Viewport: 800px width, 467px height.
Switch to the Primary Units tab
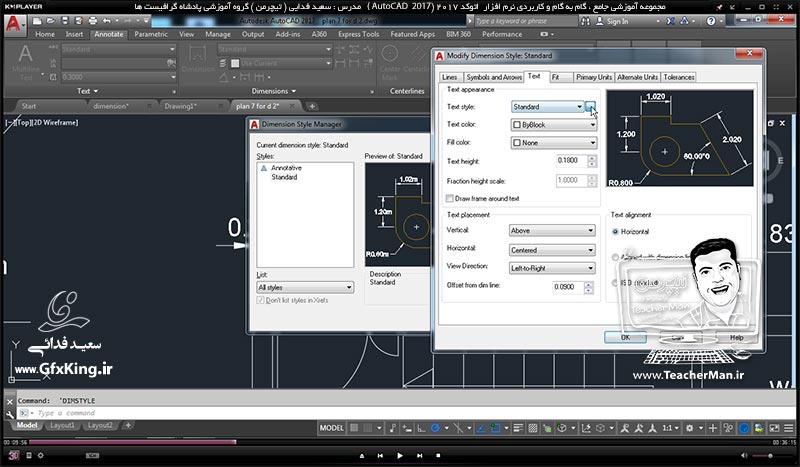coord(594,77)
